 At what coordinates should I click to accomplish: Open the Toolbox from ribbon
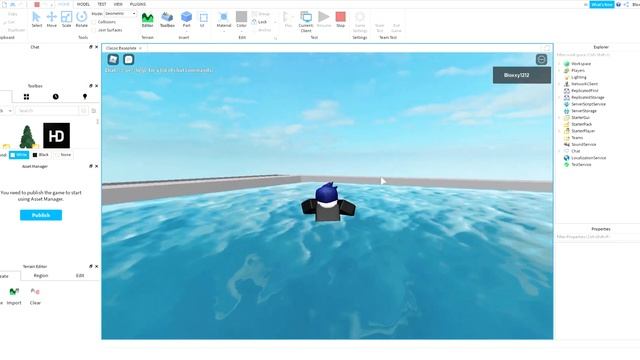167,20
